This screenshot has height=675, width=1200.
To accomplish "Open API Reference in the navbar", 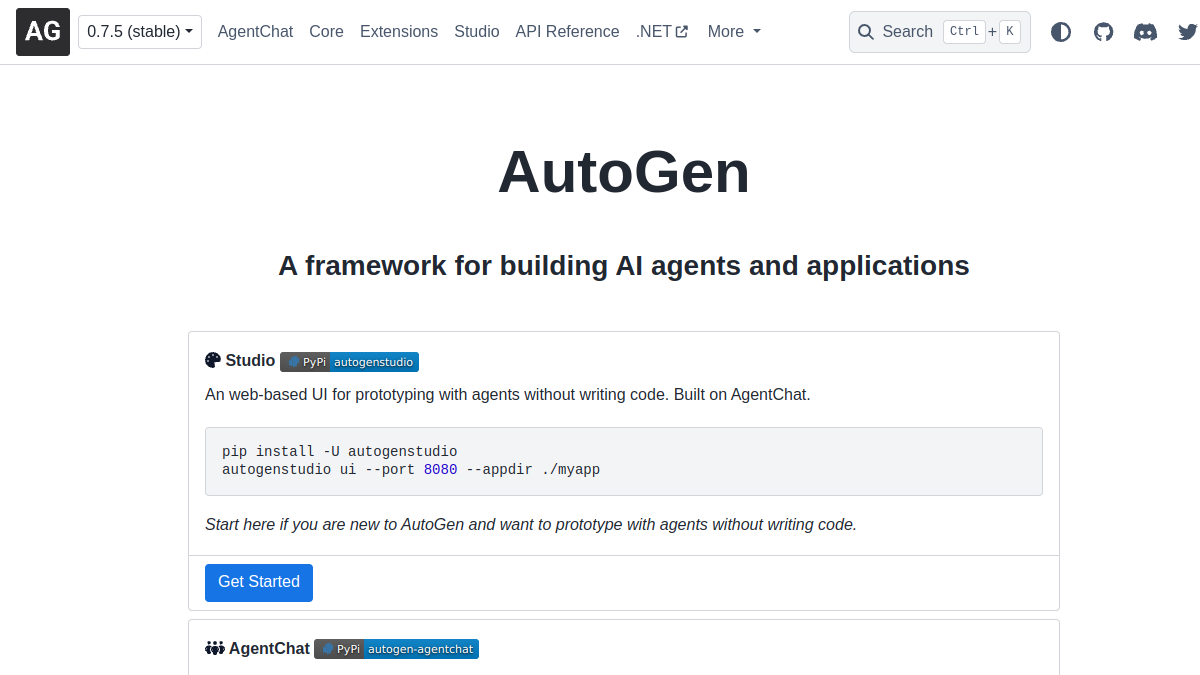I will (x=567, y=32).
